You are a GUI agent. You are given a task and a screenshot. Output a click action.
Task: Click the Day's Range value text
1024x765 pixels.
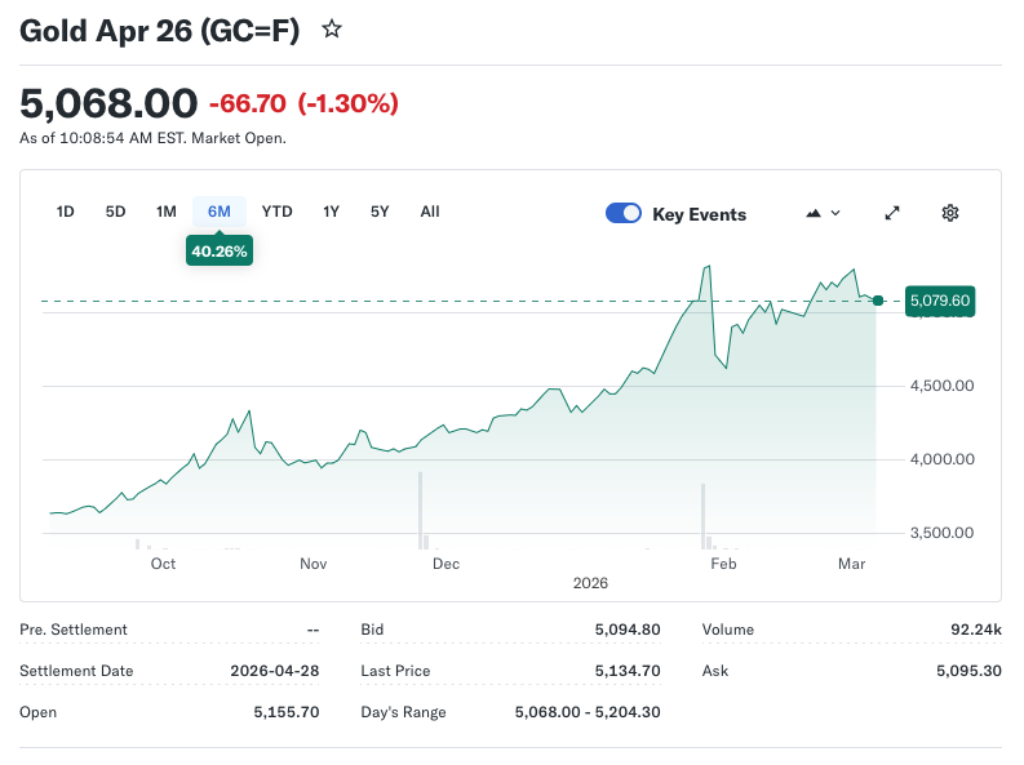(587, 712)
